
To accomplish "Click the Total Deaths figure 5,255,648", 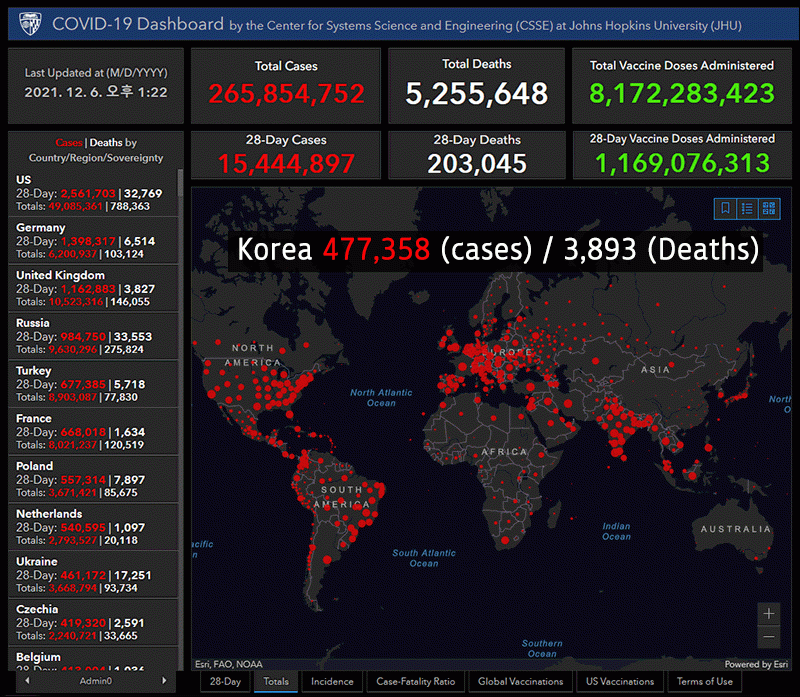I will [x=477, y=93].
